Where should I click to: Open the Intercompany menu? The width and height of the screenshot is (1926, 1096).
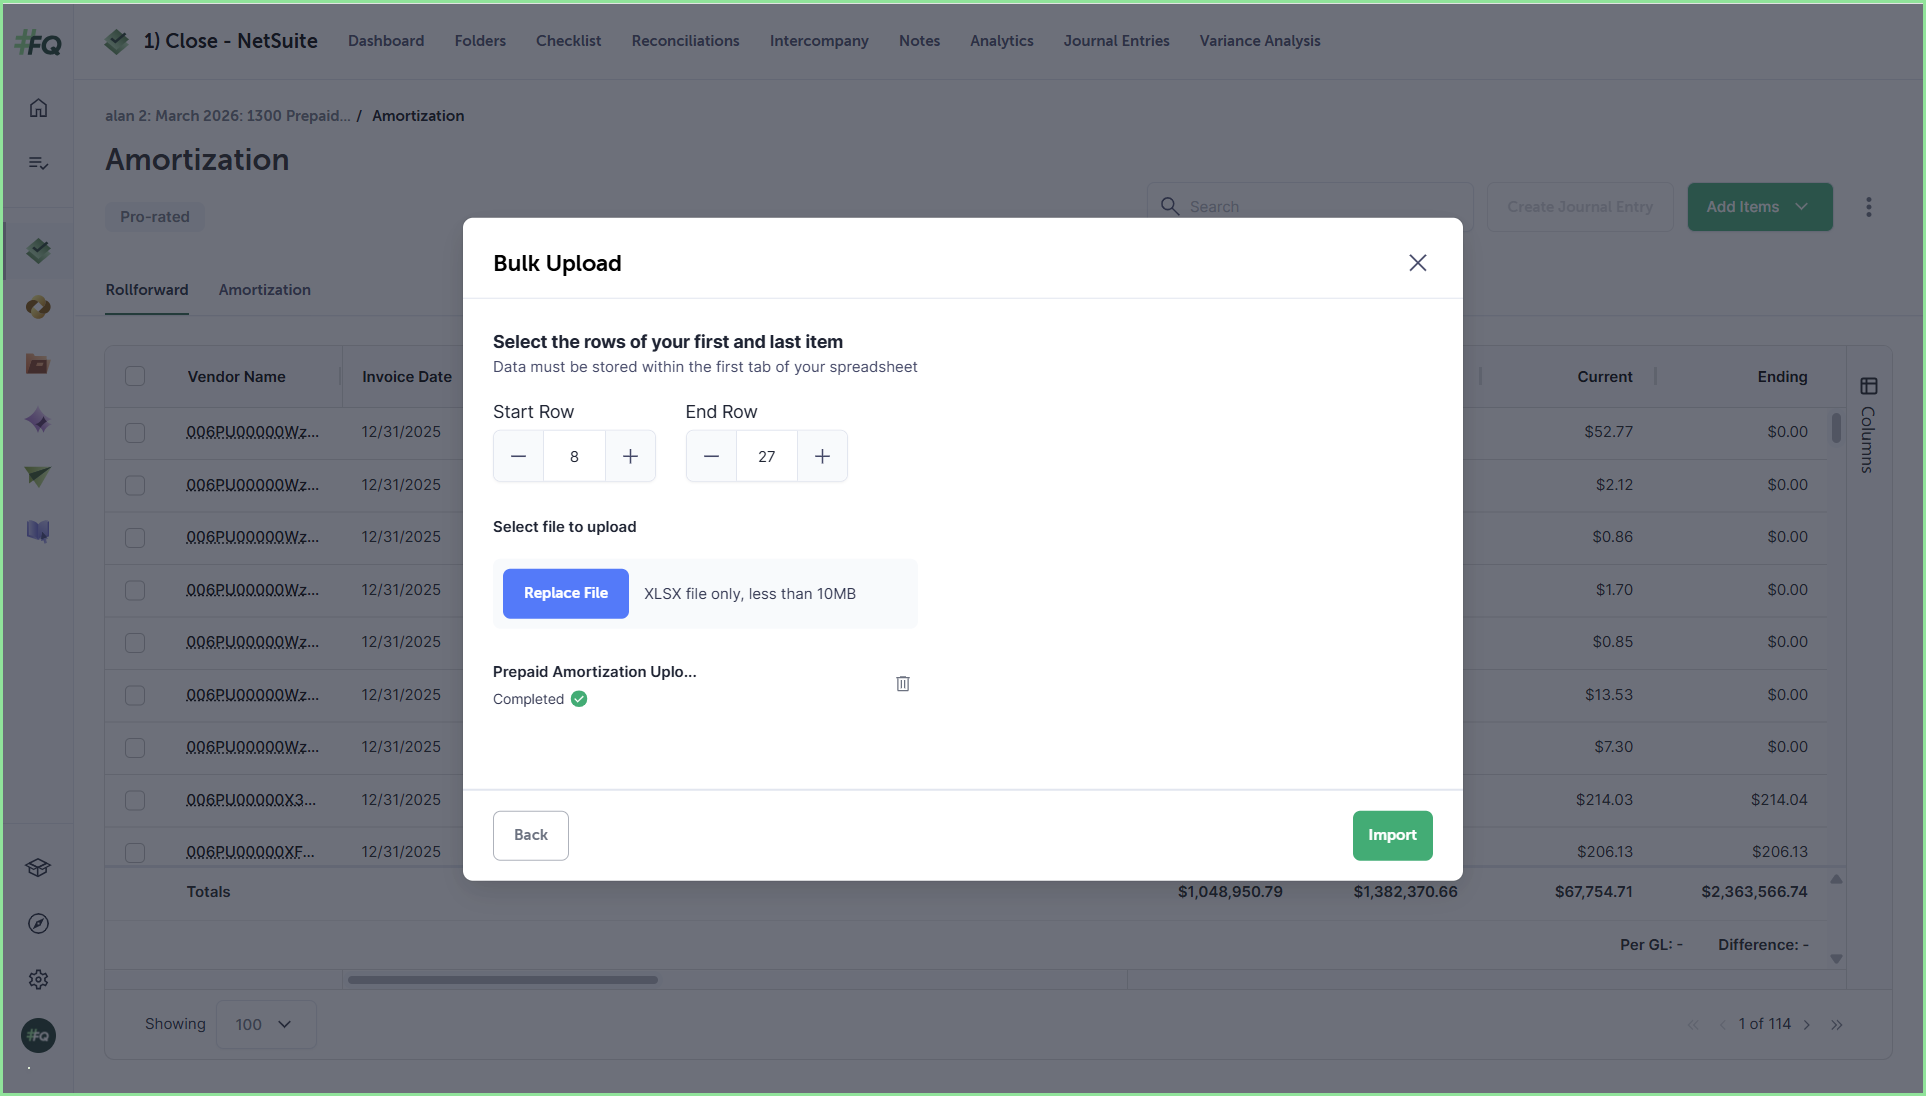click(819, 41)
